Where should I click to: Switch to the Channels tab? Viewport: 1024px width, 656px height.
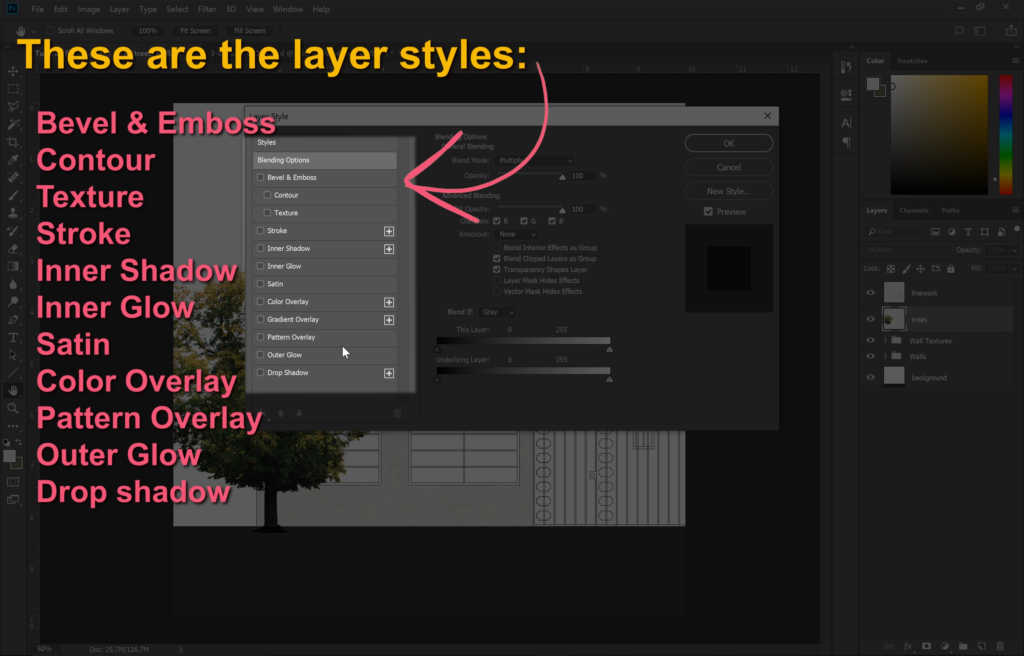[913, 211]
